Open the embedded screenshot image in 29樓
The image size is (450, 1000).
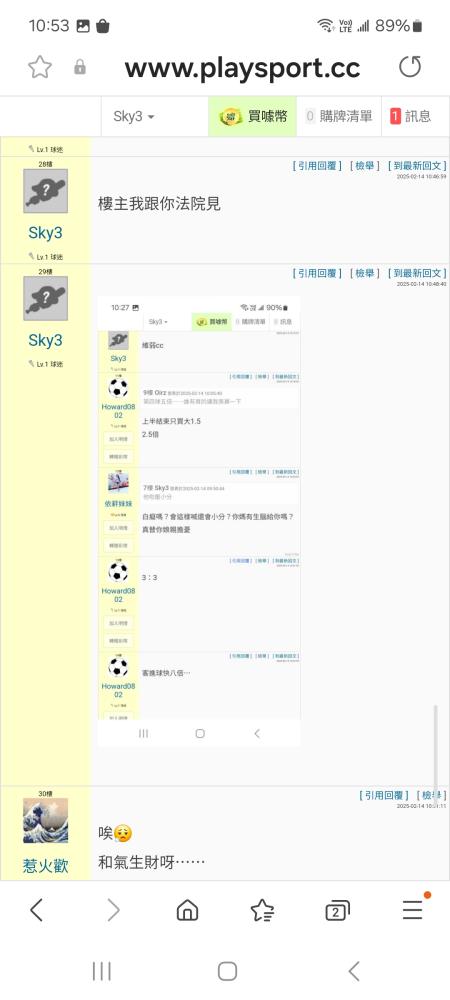199,521
